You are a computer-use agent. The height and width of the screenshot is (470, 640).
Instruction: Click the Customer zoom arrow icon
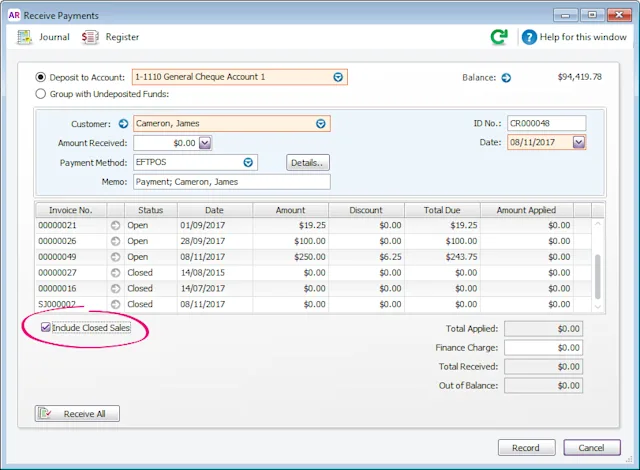pyautogui.click(x=123, y=124)
